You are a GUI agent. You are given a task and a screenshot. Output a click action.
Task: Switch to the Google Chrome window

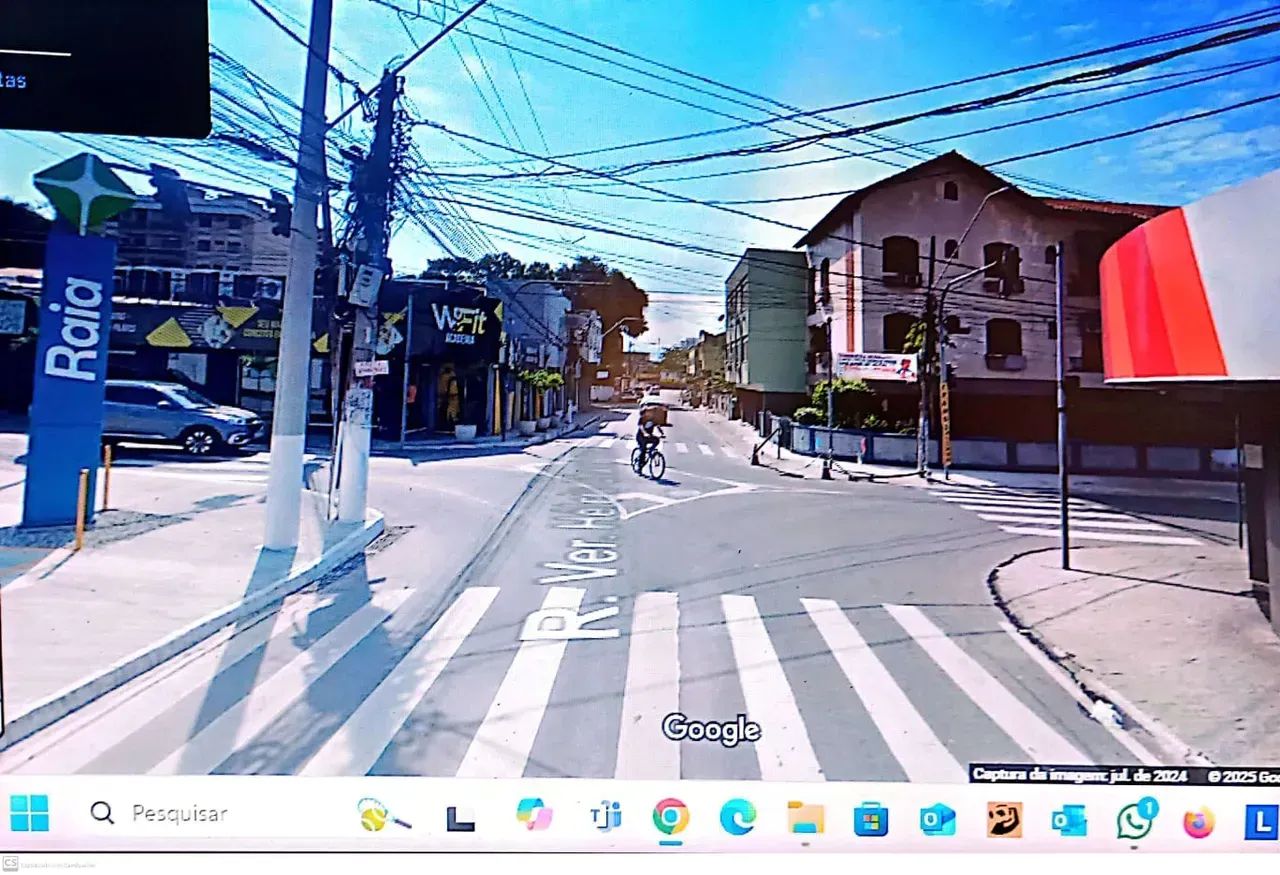[x=670, y=817]
